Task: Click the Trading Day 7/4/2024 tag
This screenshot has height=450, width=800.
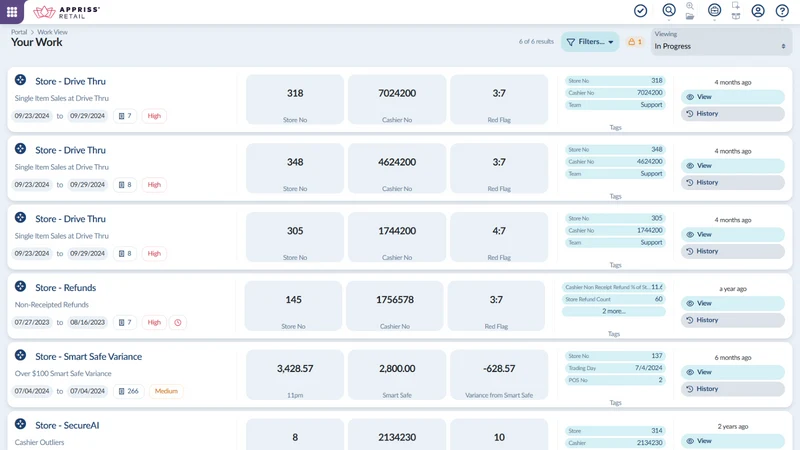Action: (615, 368)
